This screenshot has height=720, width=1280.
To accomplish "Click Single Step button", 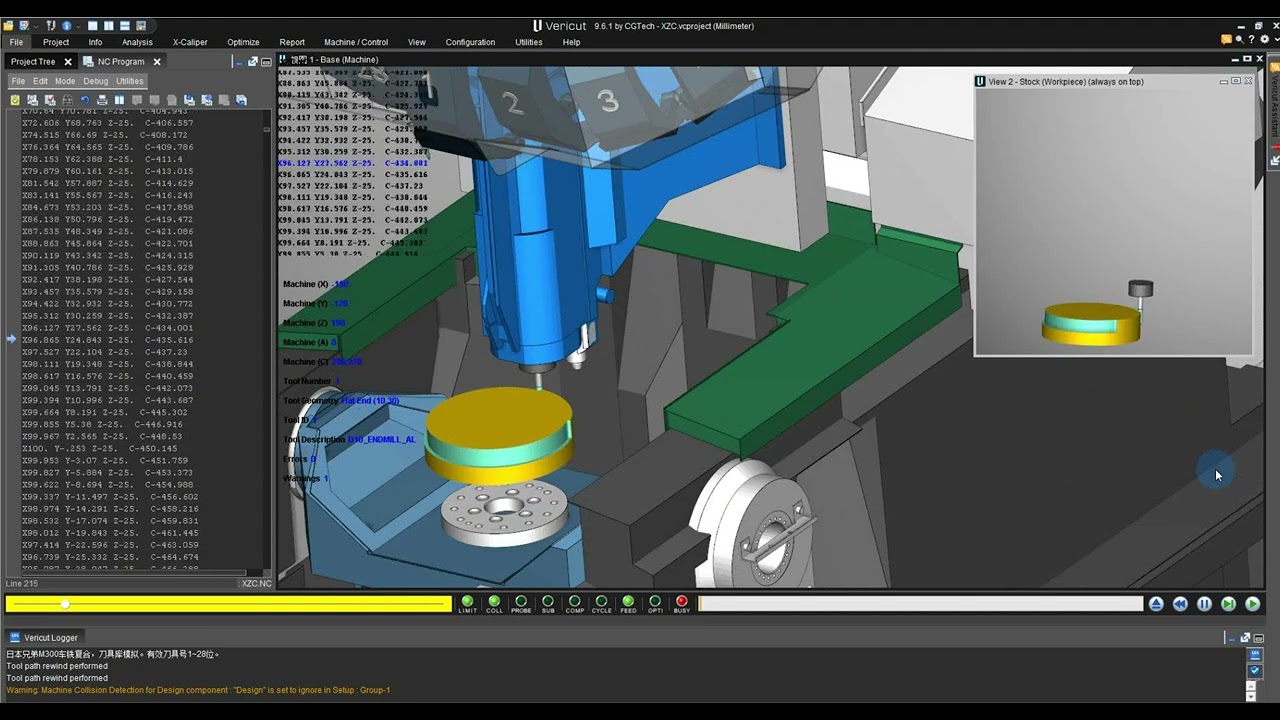I will coord(1228,604).
